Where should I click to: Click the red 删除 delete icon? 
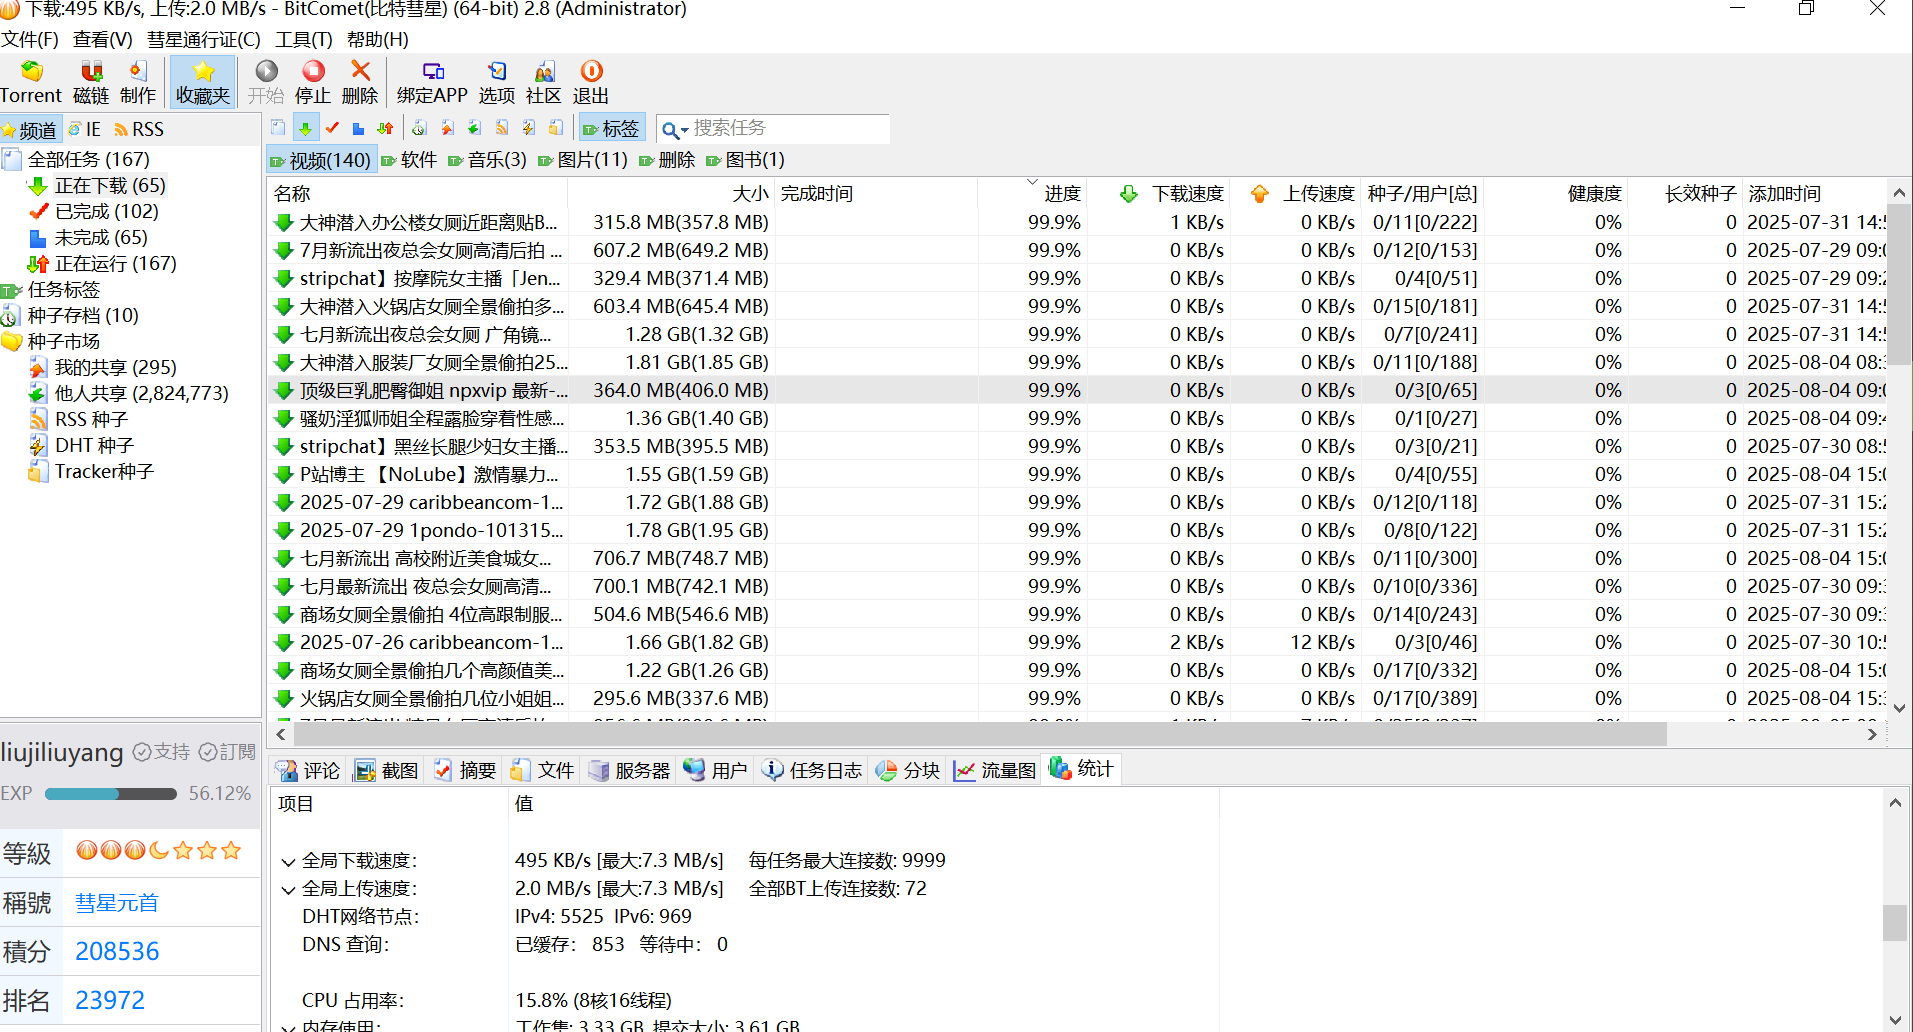click(360, 72)
